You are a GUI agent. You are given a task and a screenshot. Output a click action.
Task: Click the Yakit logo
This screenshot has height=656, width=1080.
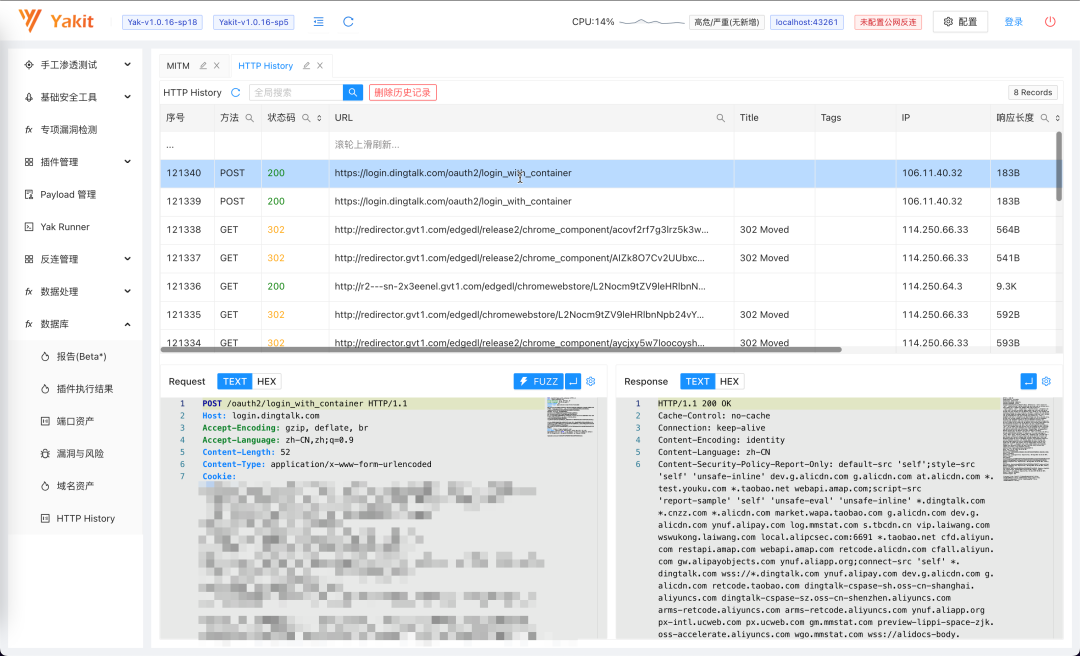pos(56,21)
